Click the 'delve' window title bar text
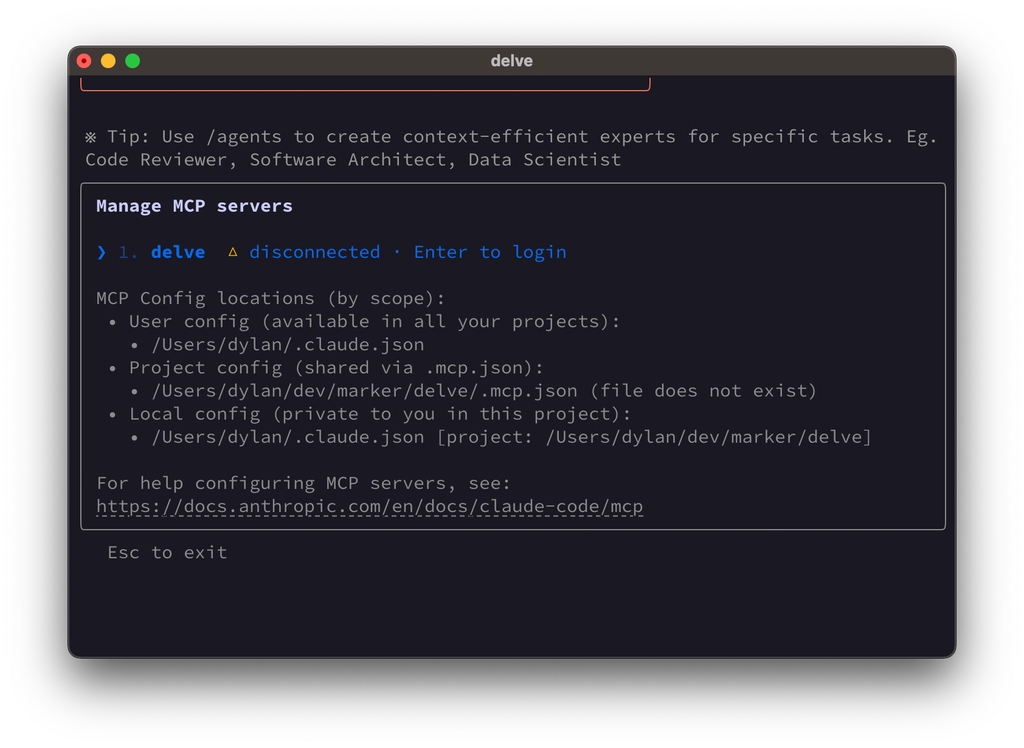Screen dimensions: 1024x748 click(511, 61)
